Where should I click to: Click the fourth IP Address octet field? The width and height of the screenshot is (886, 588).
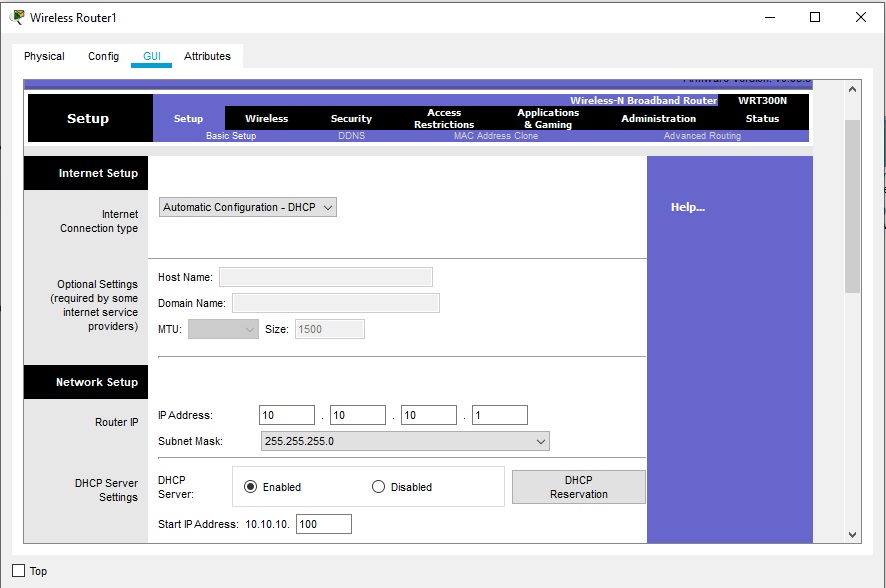[500, 415]
